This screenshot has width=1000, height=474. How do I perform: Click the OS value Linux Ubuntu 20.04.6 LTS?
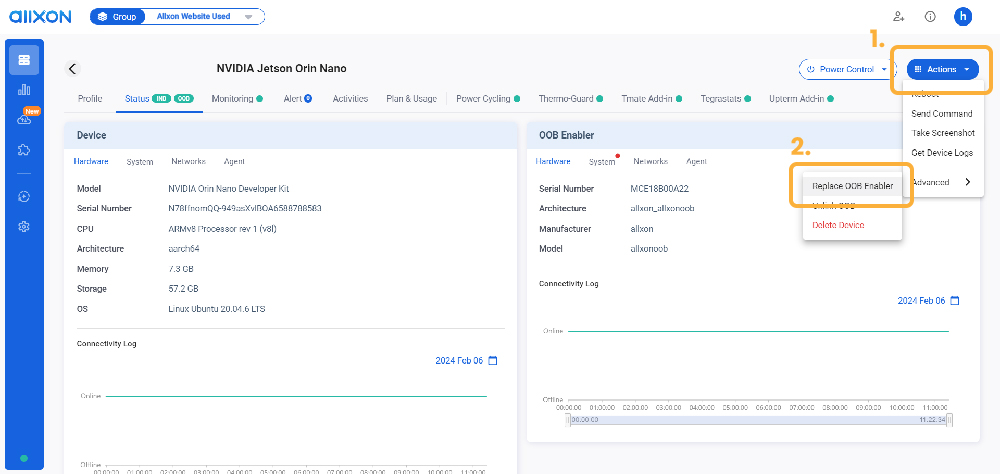[x=217, y=309]
